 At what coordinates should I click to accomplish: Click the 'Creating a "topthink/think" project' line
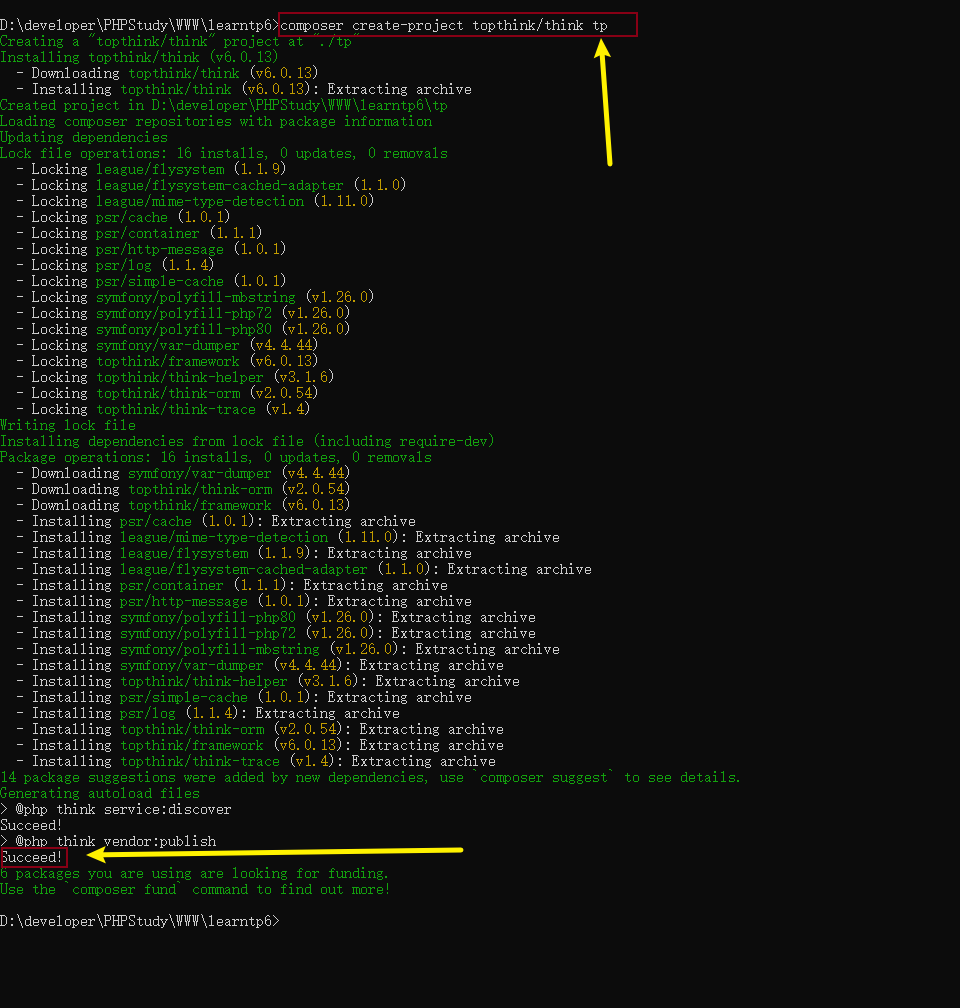(x=176, y=42)
